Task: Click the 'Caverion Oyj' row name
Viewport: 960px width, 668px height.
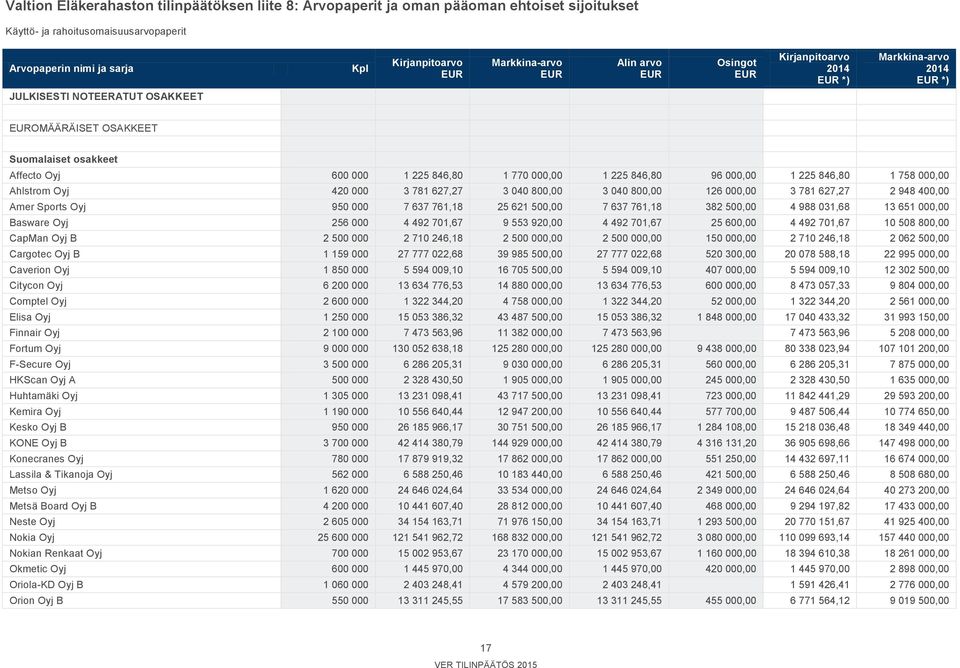Action: pos(39,270)
